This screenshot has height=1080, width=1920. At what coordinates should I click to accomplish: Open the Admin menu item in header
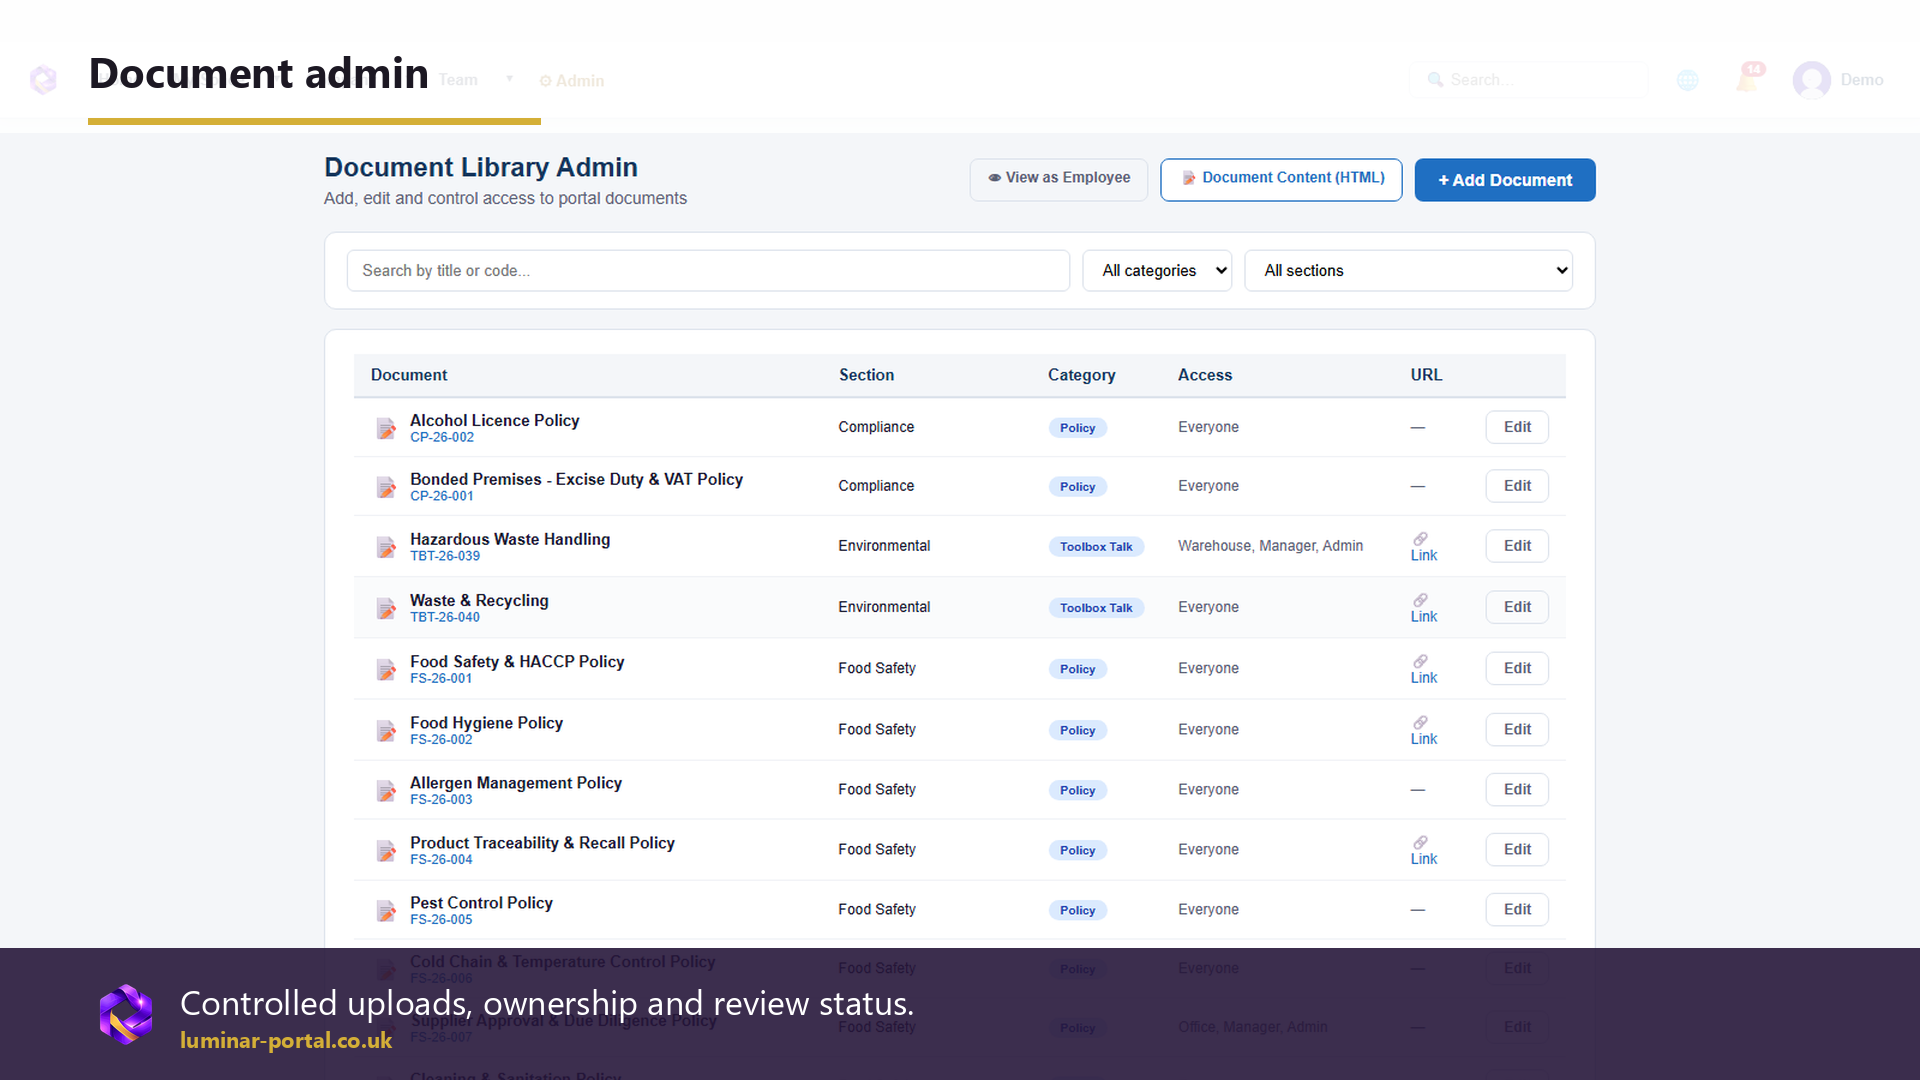[572, 81]
